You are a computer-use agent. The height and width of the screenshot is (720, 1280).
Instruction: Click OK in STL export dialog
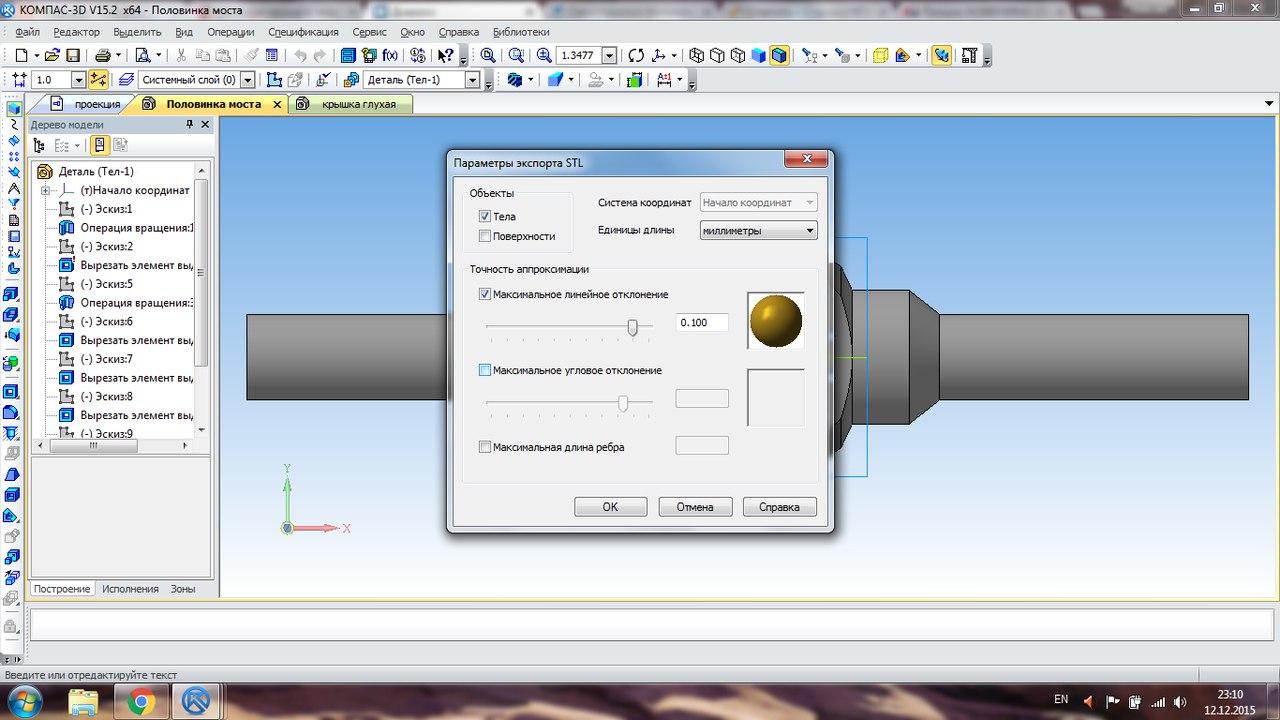tap(610, 507)
